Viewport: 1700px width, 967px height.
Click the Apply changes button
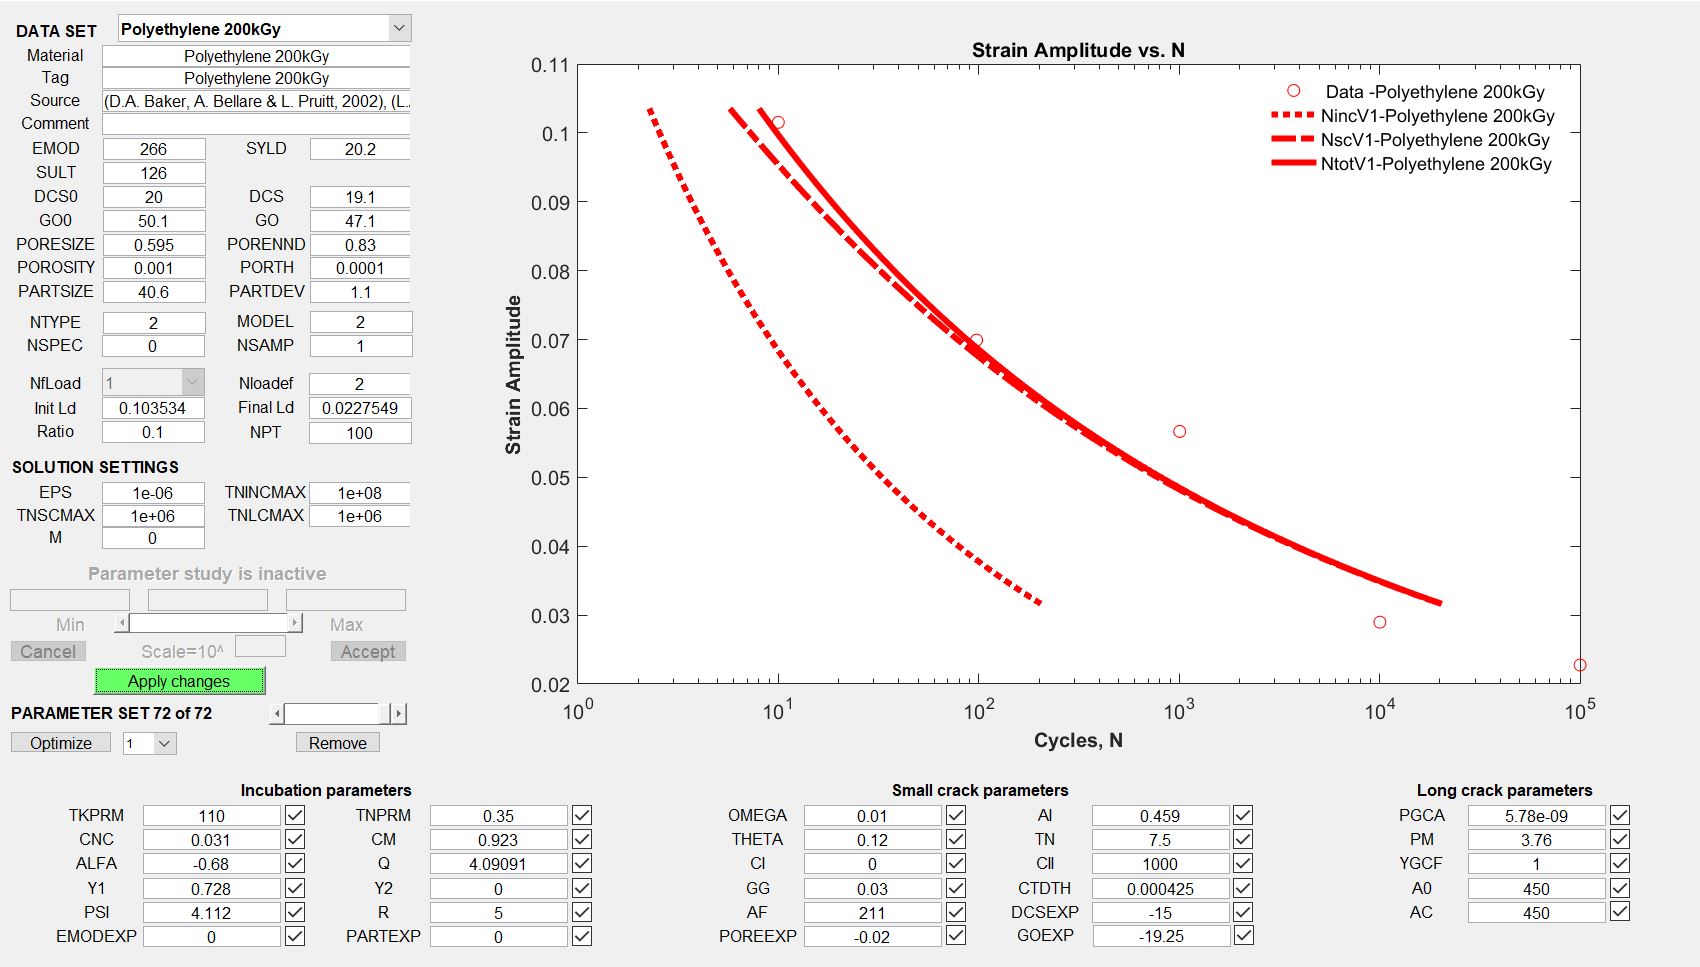tap(179, 681)
